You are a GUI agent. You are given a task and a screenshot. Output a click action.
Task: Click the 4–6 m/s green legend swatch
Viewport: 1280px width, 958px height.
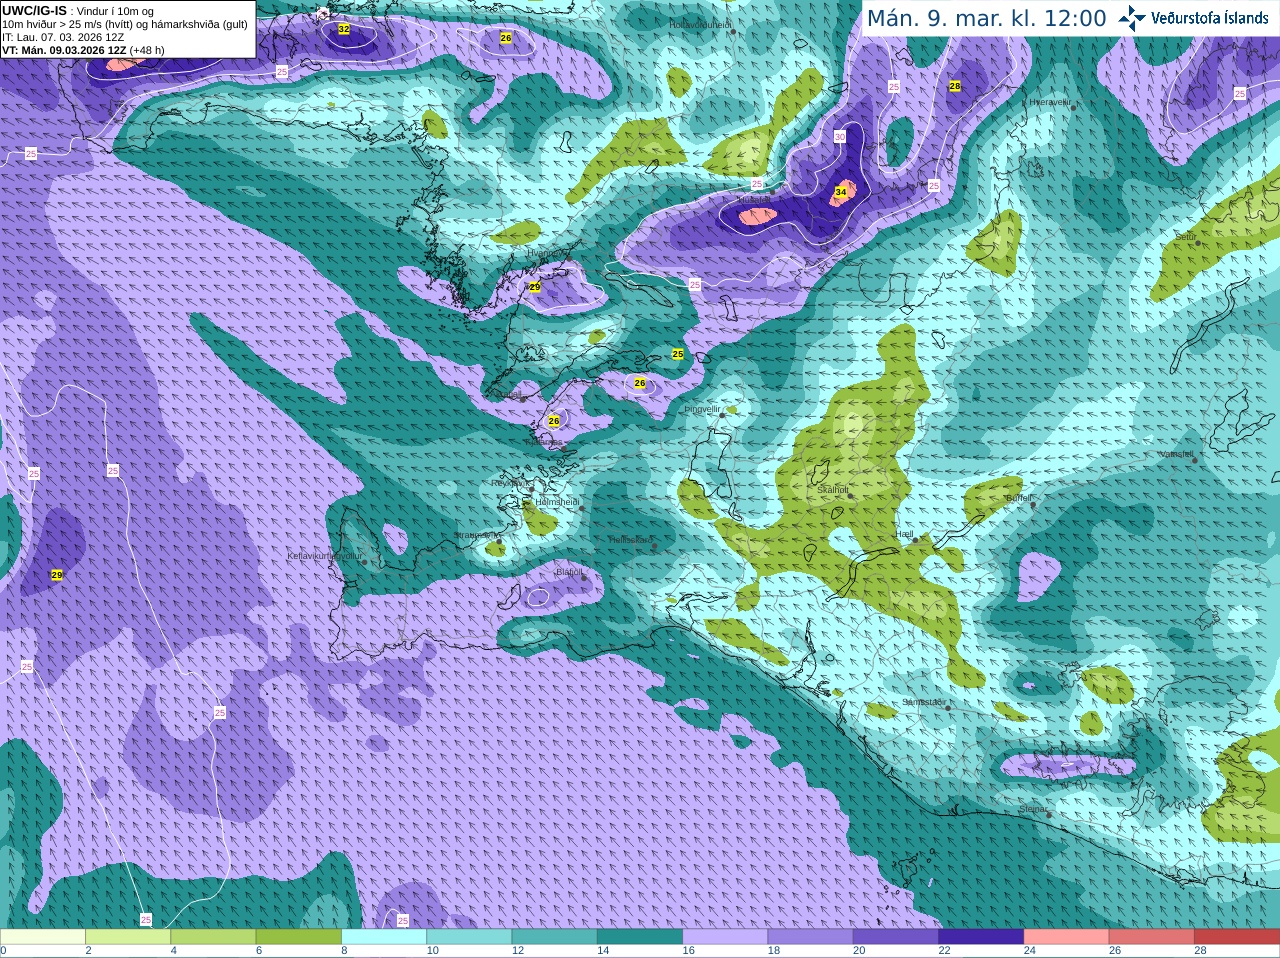click(213, 937)
